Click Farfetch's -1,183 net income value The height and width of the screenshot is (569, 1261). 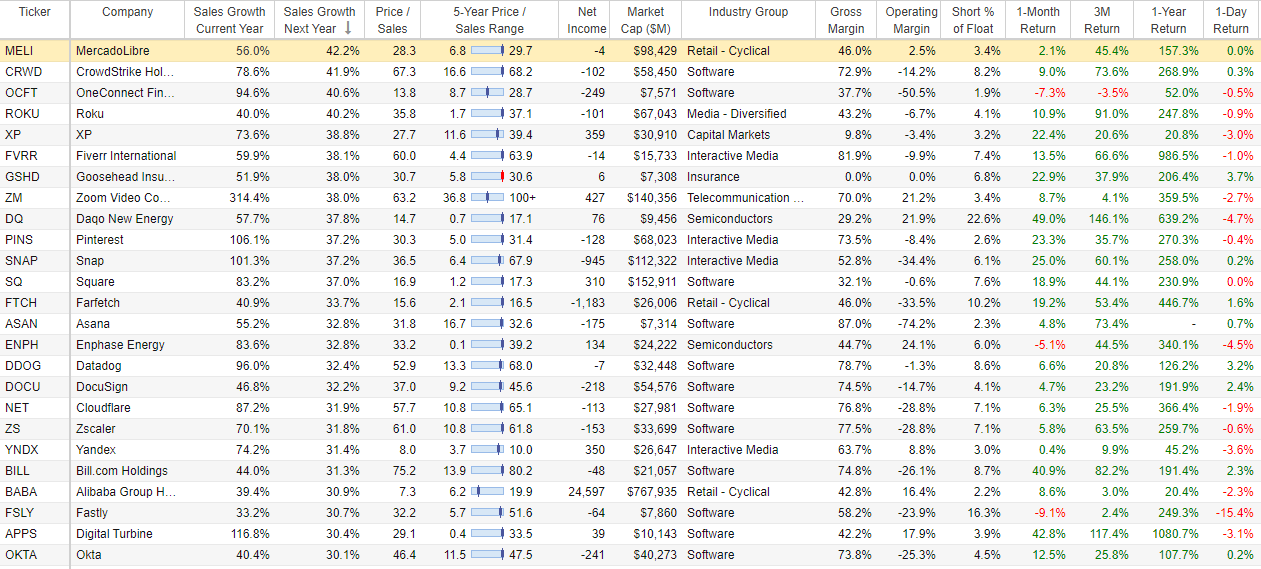(x=587, y=303)
